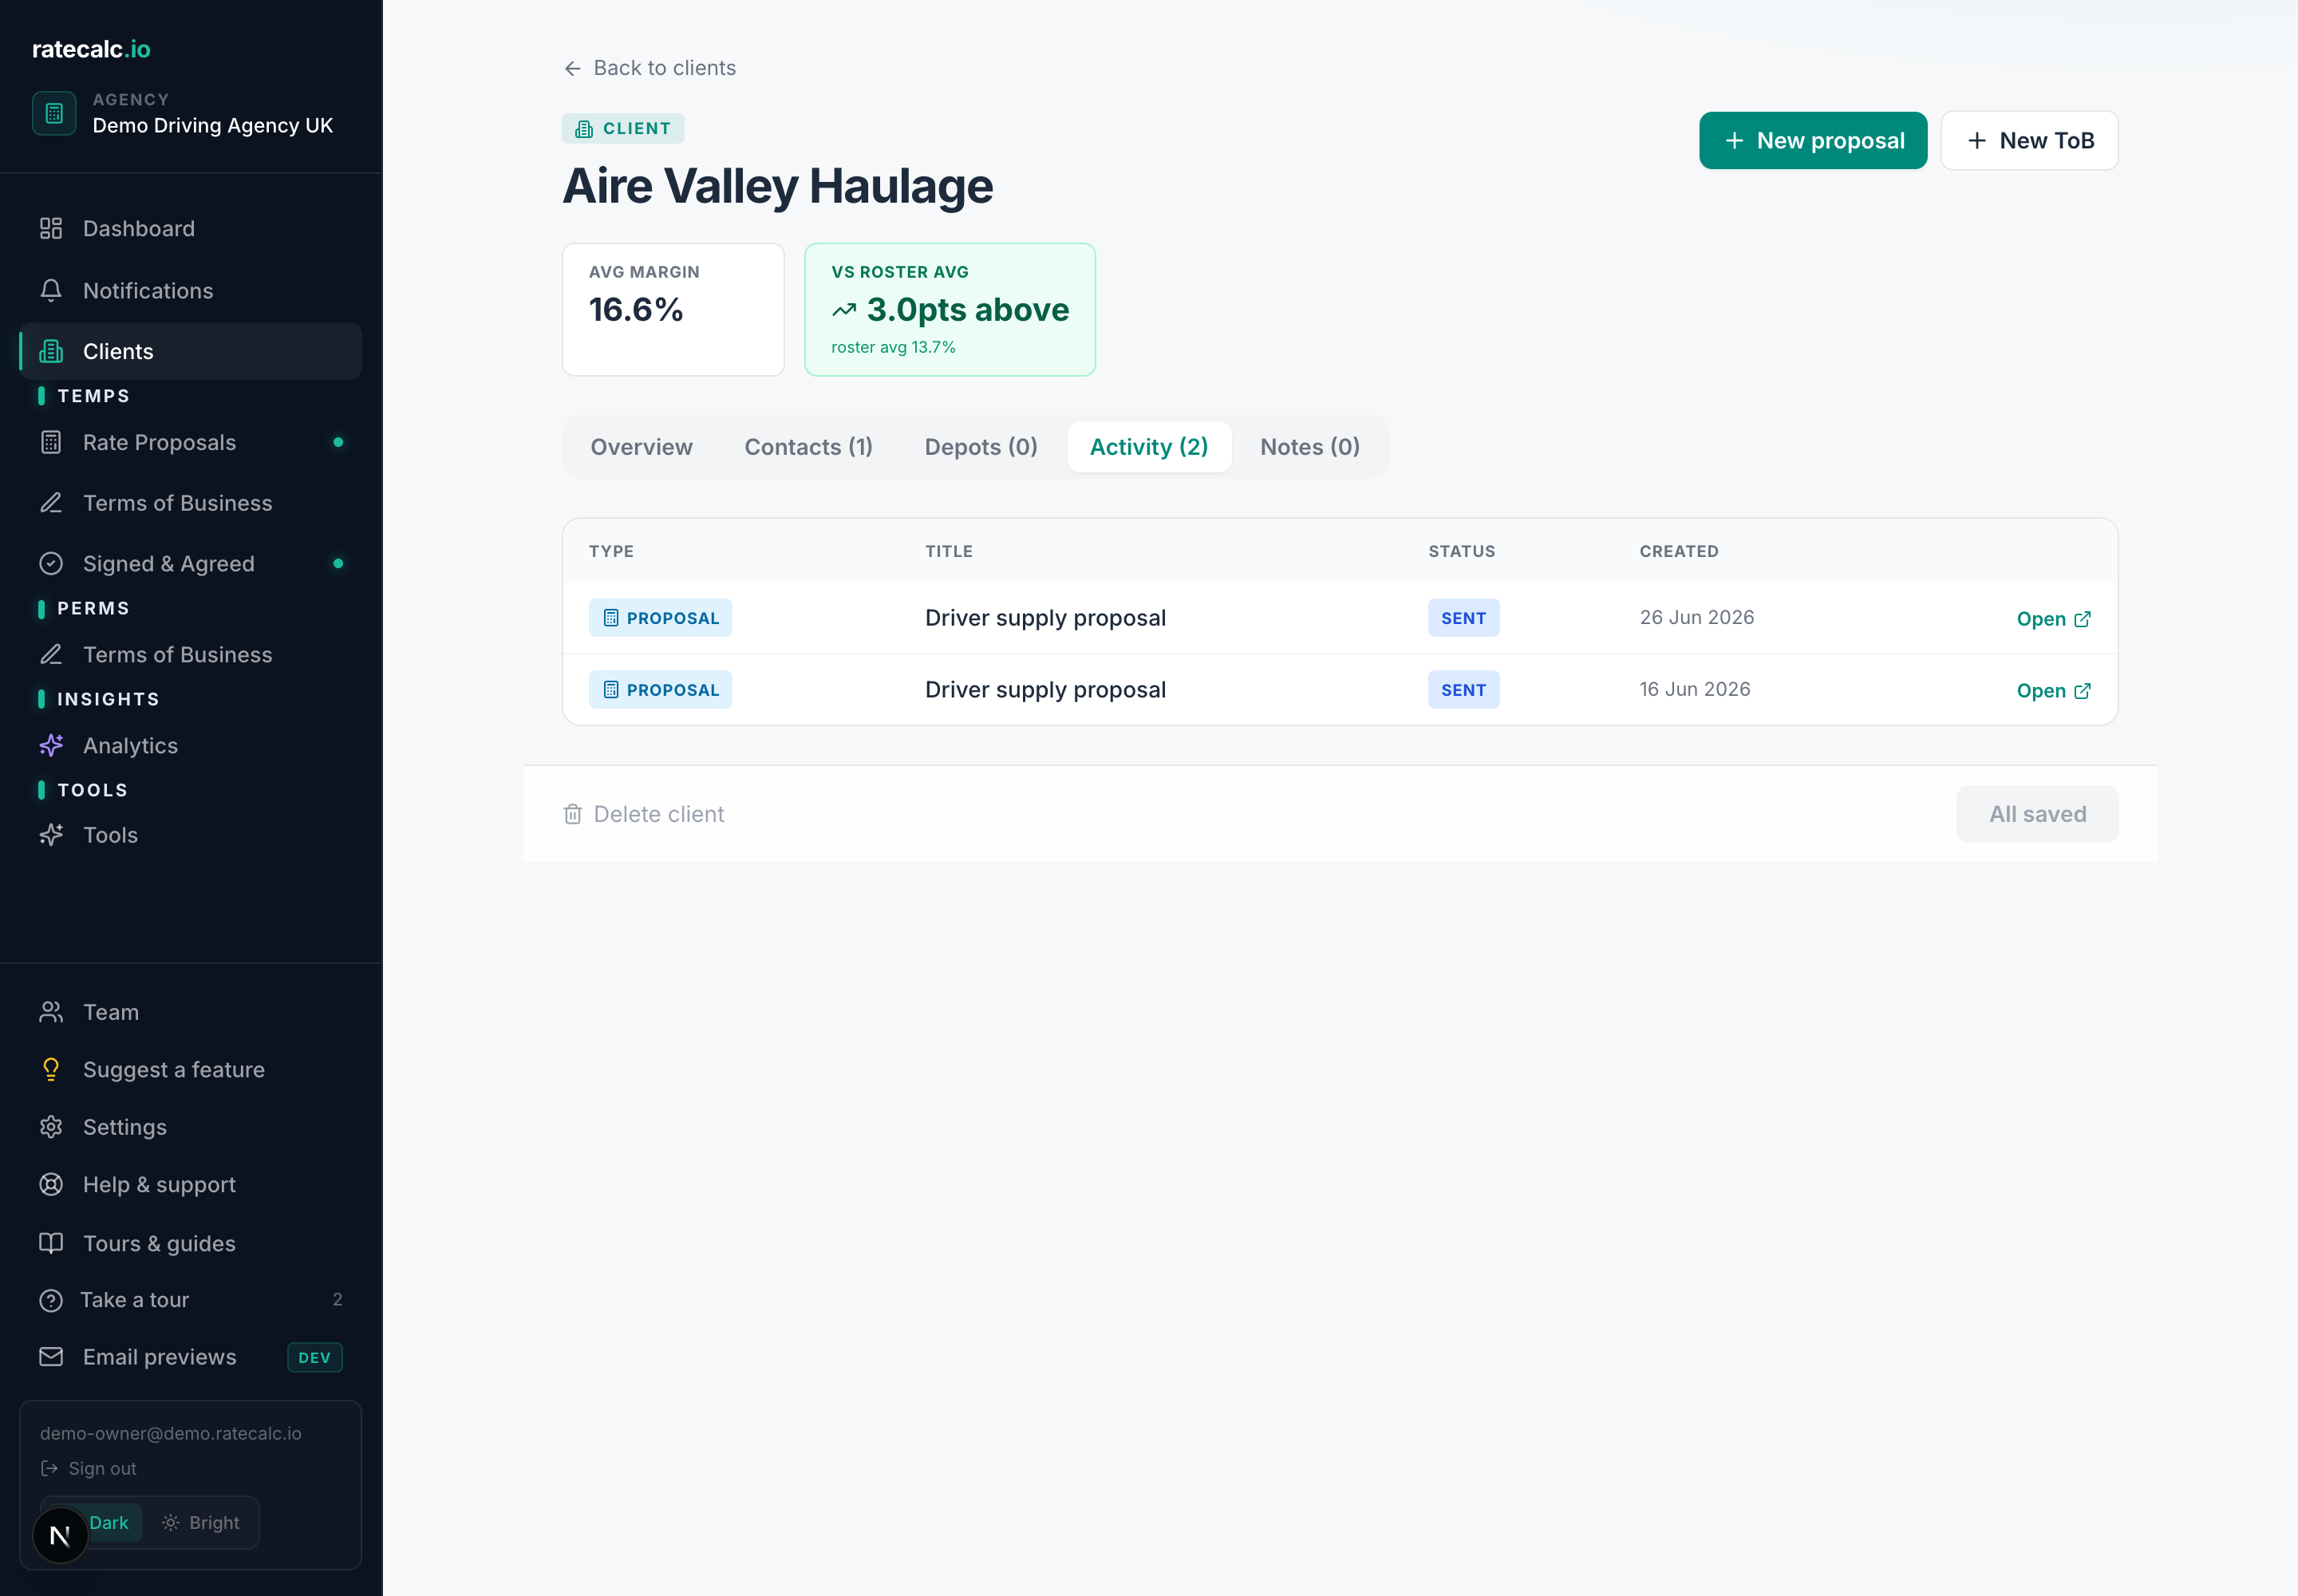Click the PROPOSAL type badge in the 16 Jun row

pyautogui.click(x=660, y=690)
